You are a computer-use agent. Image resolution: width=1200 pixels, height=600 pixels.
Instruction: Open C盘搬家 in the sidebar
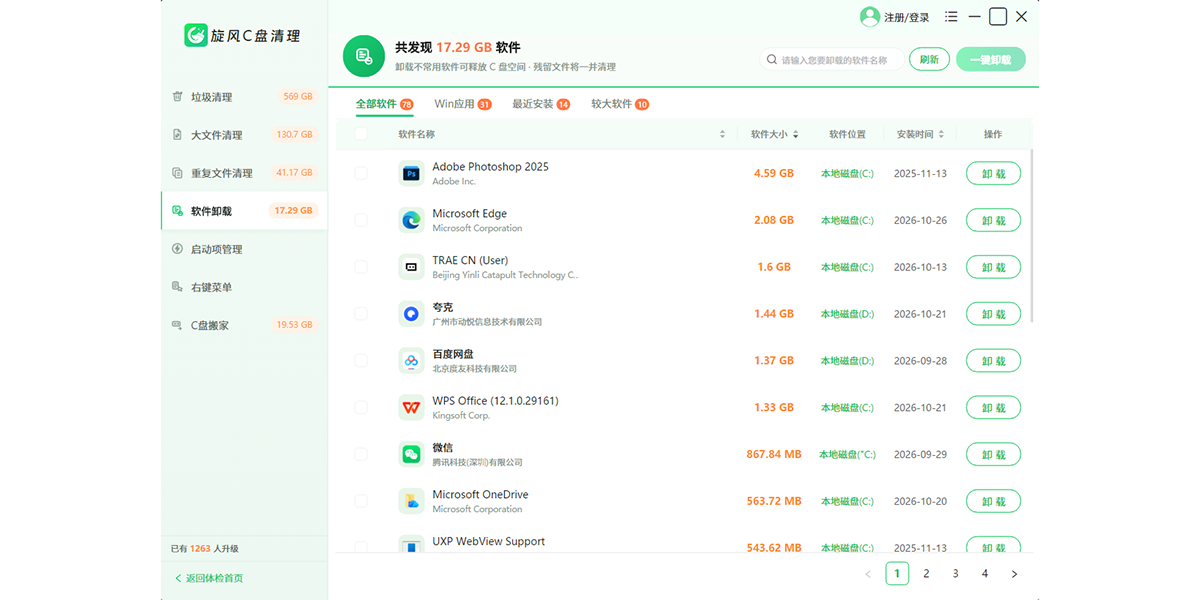click(x=244, y=325)
